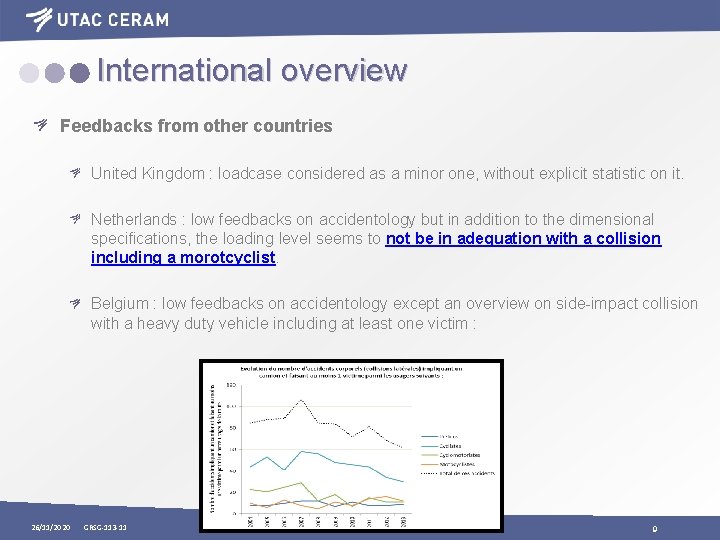Click the Netherlands bullet text

point(376,238)
